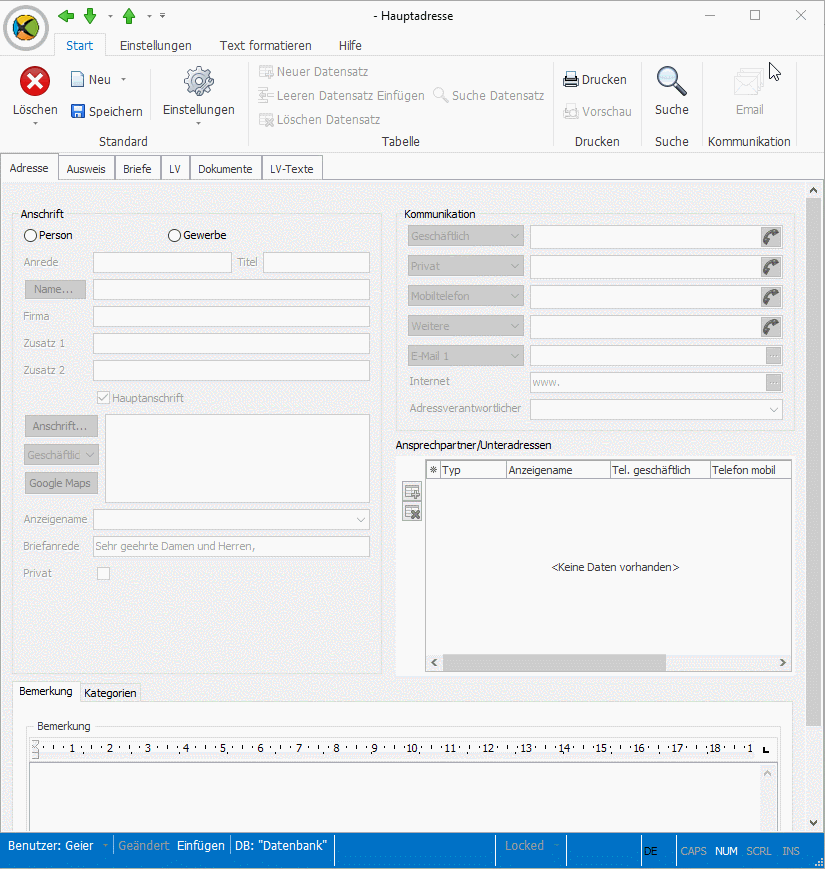Click the green down arrow icon
Screen dimensions: 825x869
point(90,16)
